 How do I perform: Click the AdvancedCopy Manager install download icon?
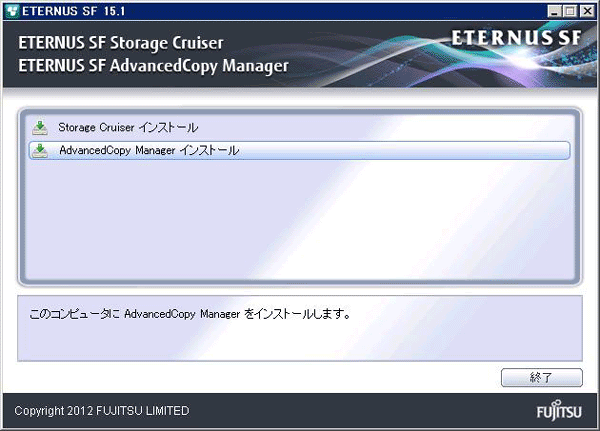point(40,151)
